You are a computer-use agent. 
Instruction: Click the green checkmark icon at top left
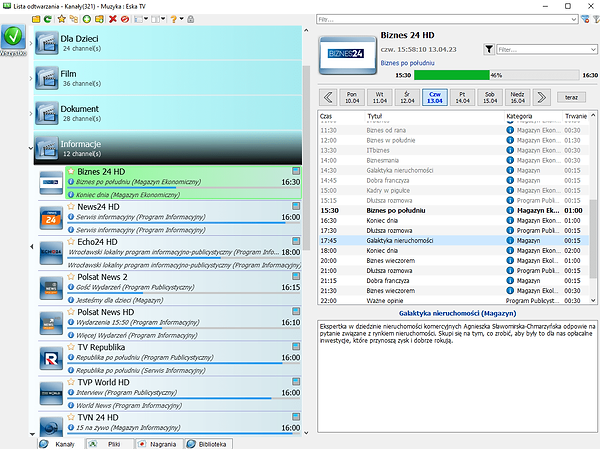click(x=13, y=37)
